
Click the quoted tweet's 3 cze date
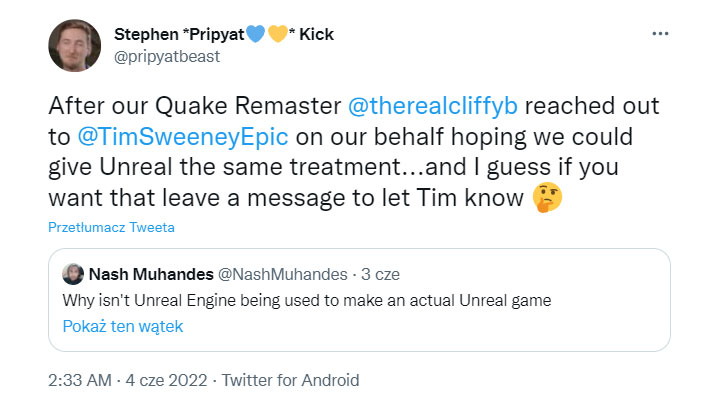point(379,274)
